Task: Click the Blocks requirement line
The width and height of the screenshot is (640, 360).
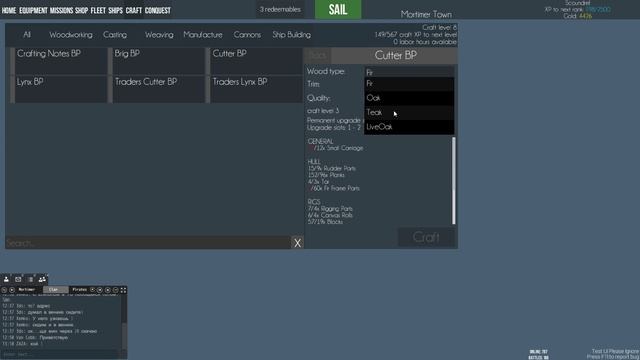Action: tap(325, 222)
